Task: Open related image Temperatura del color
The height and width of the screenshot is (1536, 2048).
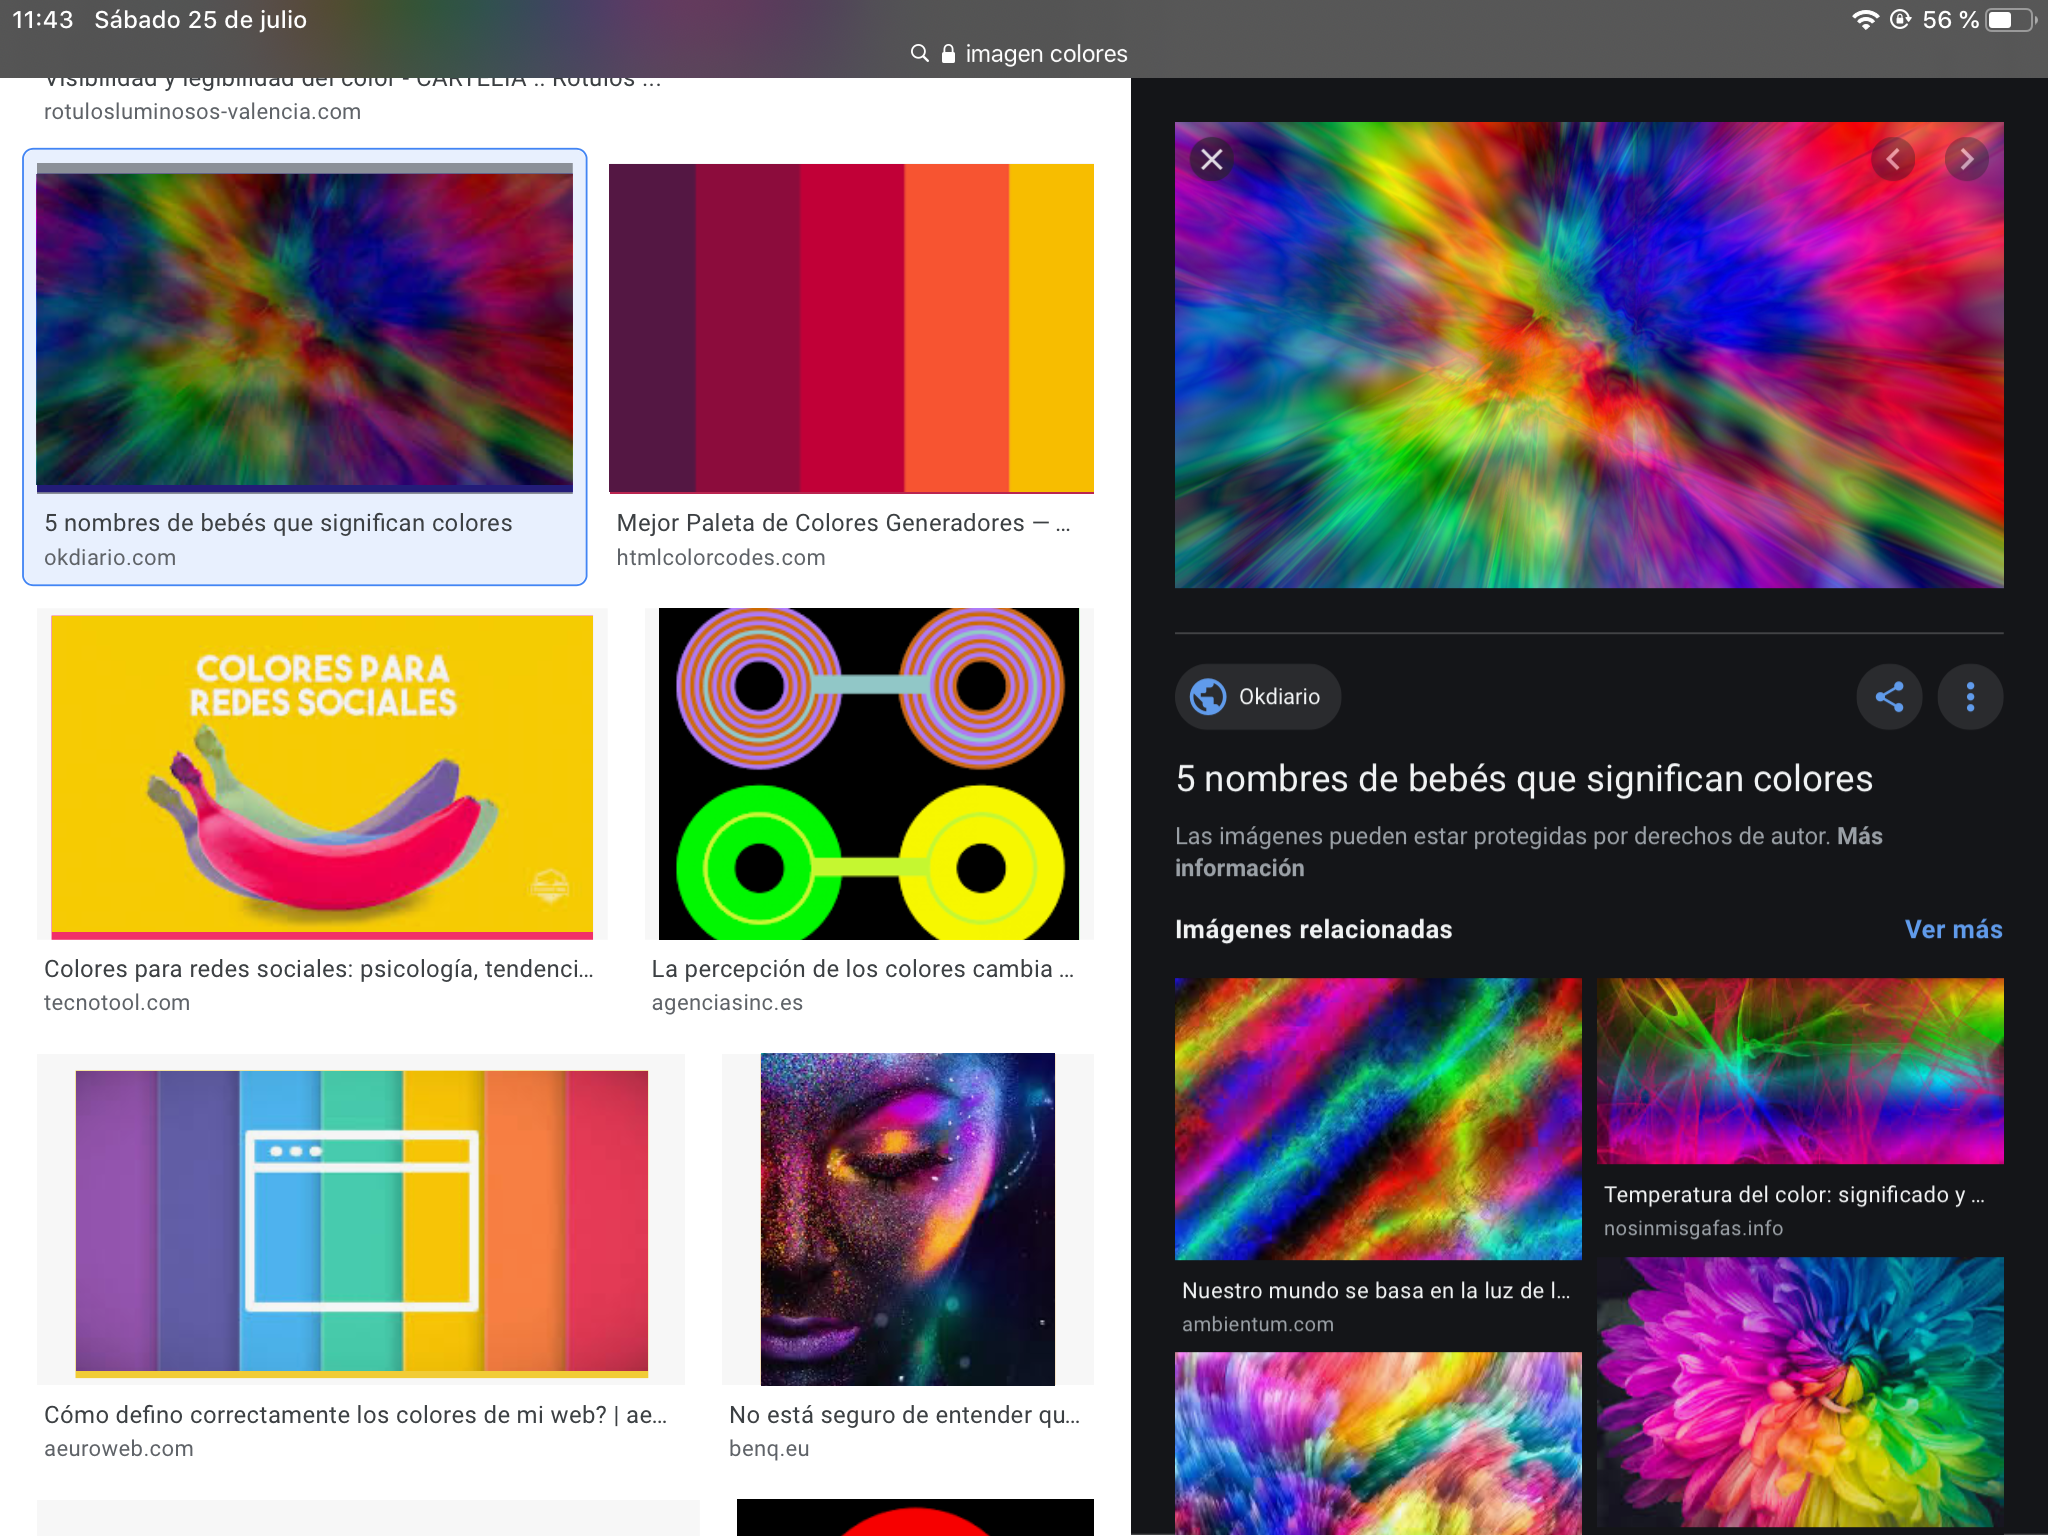Action: (1799, 1071)
